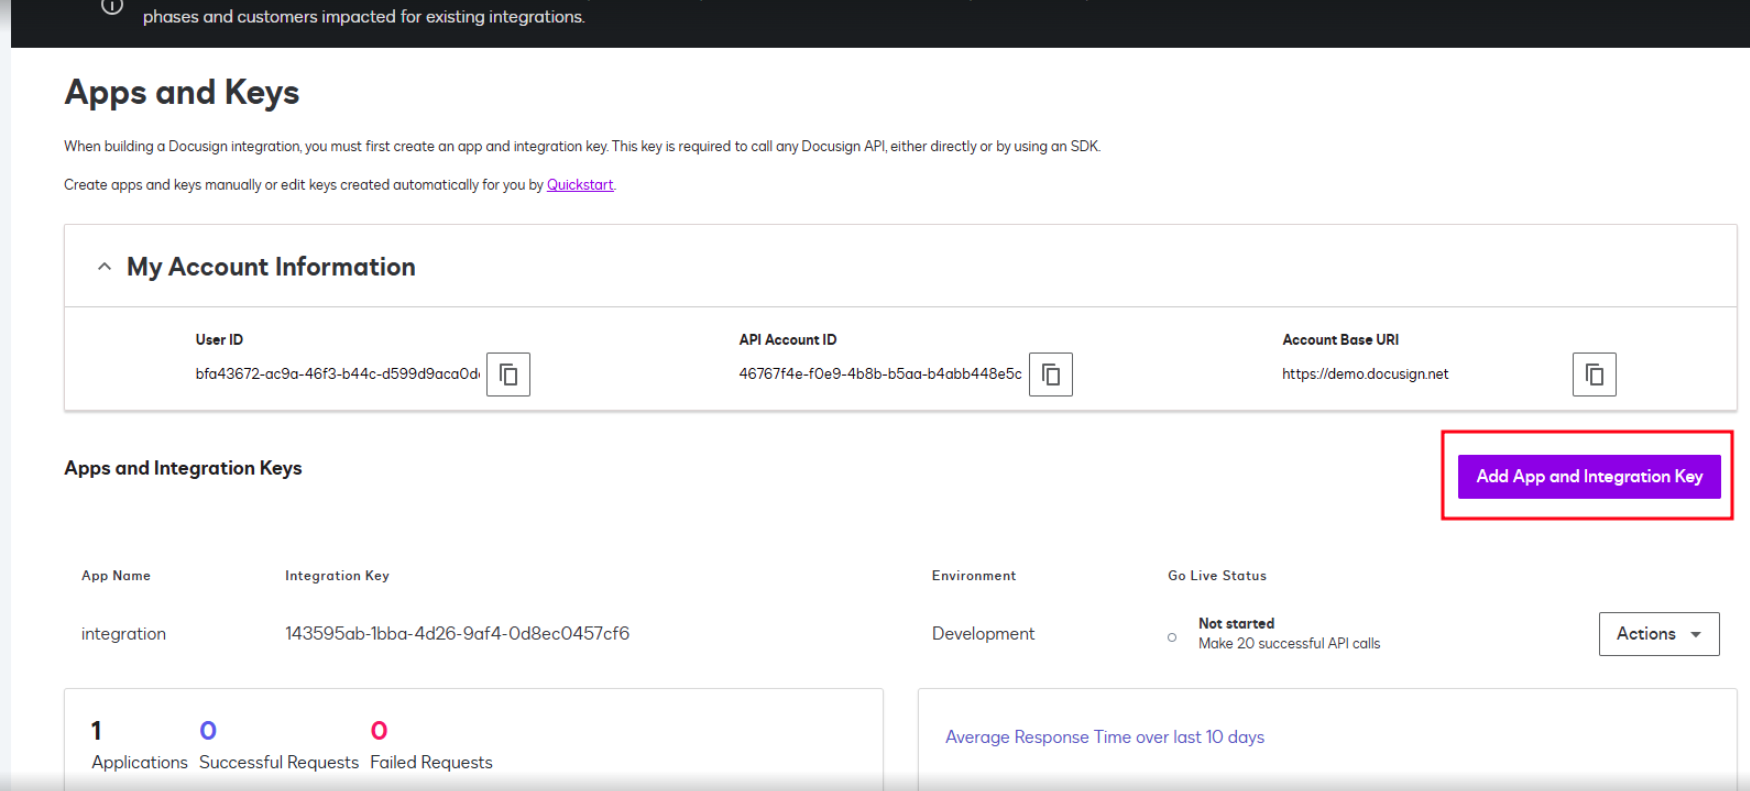Click the Environment column header

tap(973, 576)
